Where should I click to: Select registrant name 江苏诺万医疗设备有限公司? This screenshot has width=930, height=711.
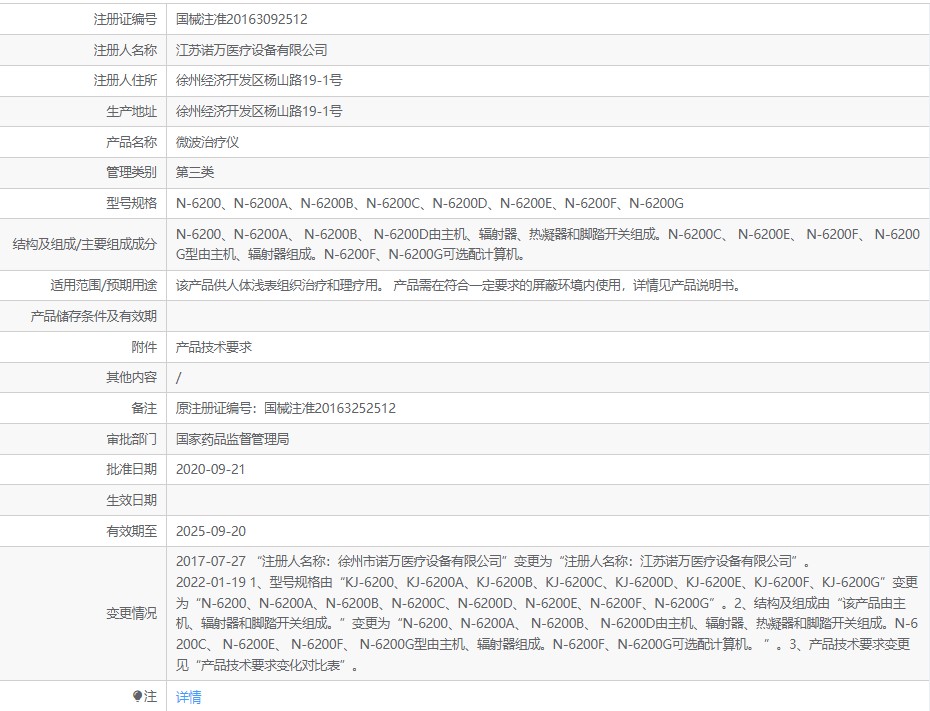point(251,50)
